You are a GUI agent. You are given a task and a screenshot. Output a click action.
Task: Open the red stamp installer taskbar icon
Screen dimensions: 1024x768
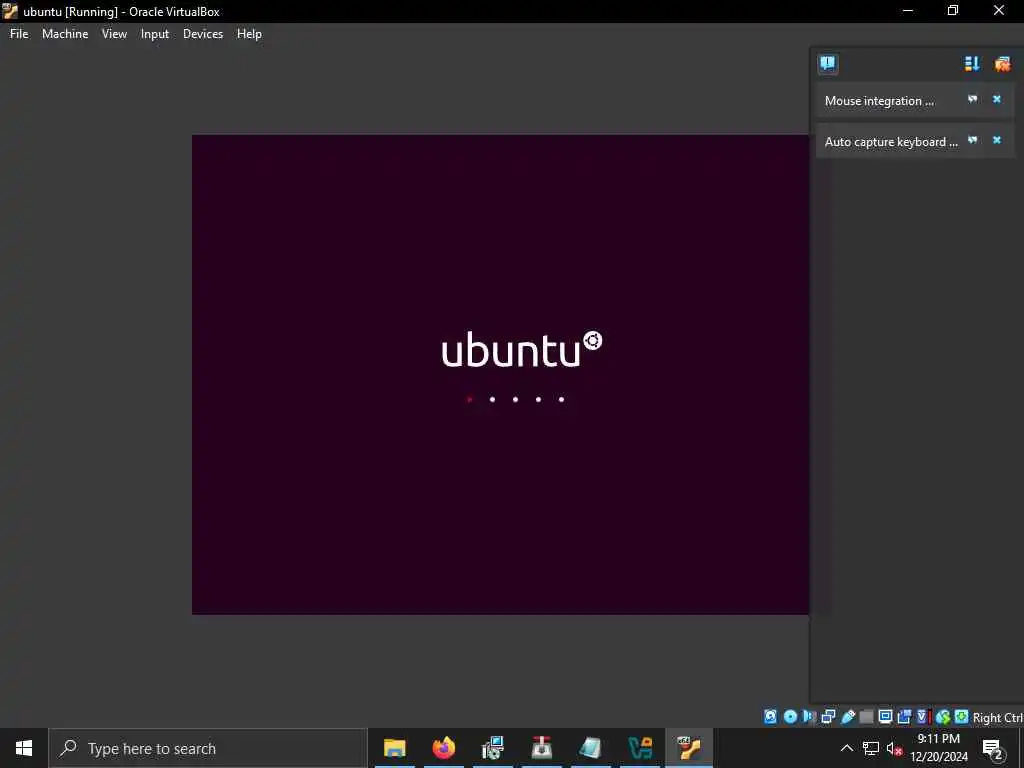[x=541, y=748]
